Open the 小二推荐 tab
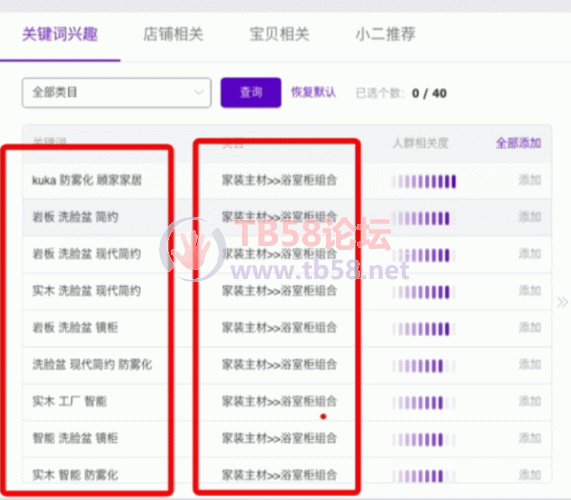This screenshot has width=571, height=500. click(x=385, y=35)
